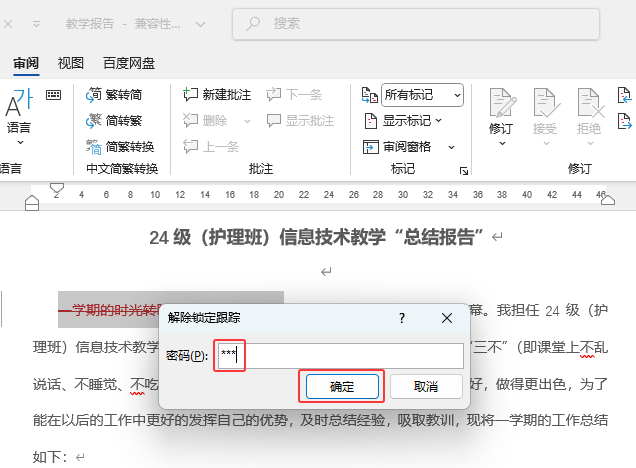Click 确定 to confirm password

point(342,386)
